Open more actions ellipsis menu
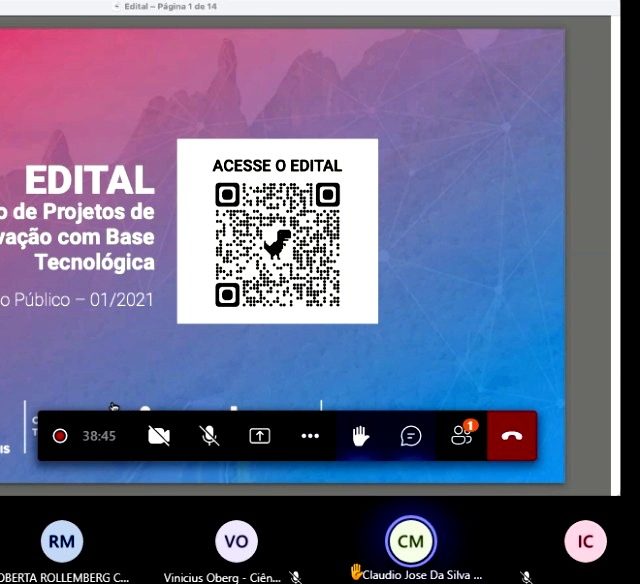Viewport: 640px width, 584px height. (x=310, y=436)
